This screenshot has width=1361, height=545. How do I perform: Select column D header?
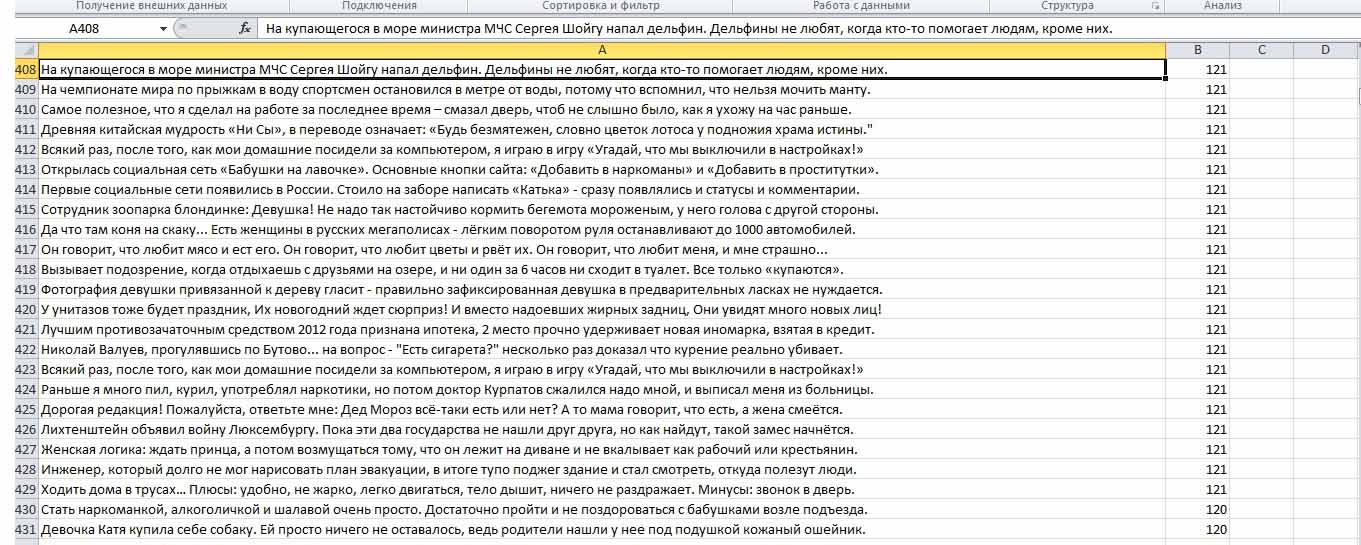point(1325,50)
